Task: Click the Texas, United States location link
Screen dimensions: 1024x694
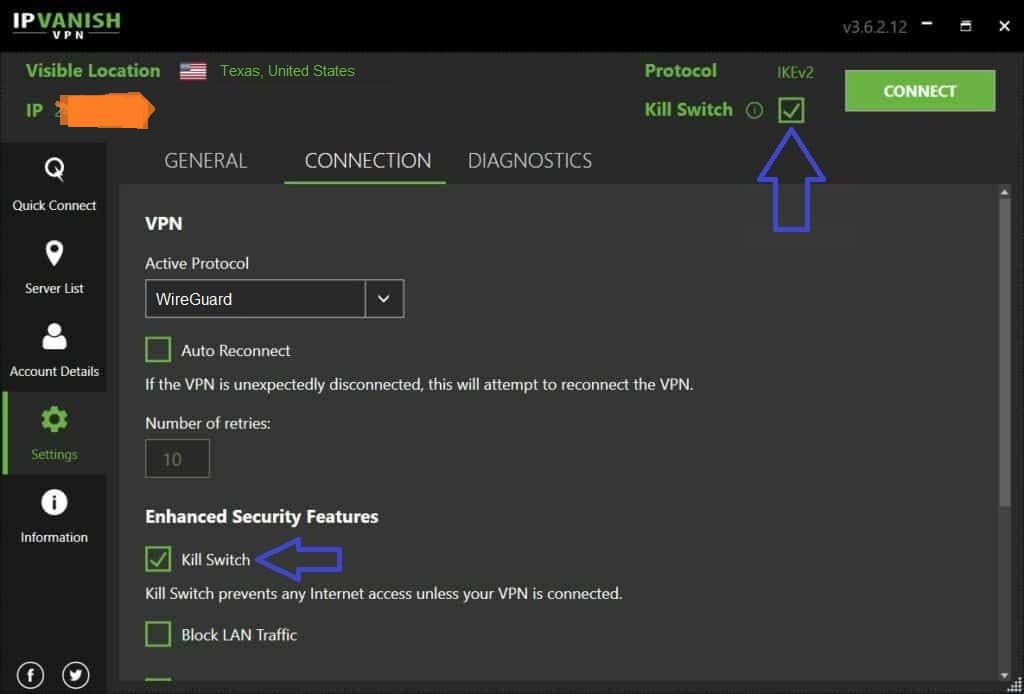Action: (x=288, y=71)
